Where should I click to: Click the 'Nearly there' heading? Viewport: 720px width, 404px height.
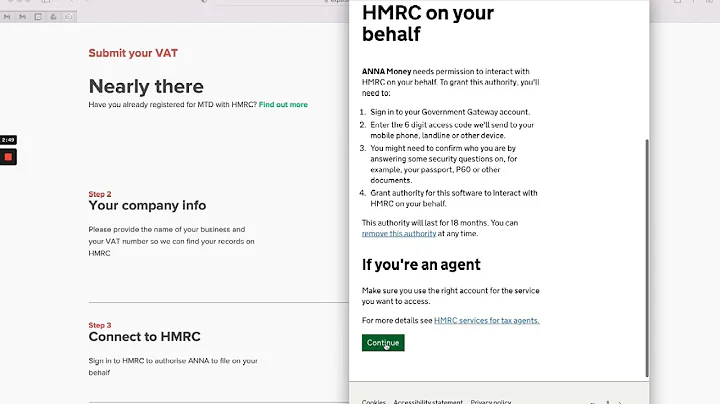pos(146,86)
